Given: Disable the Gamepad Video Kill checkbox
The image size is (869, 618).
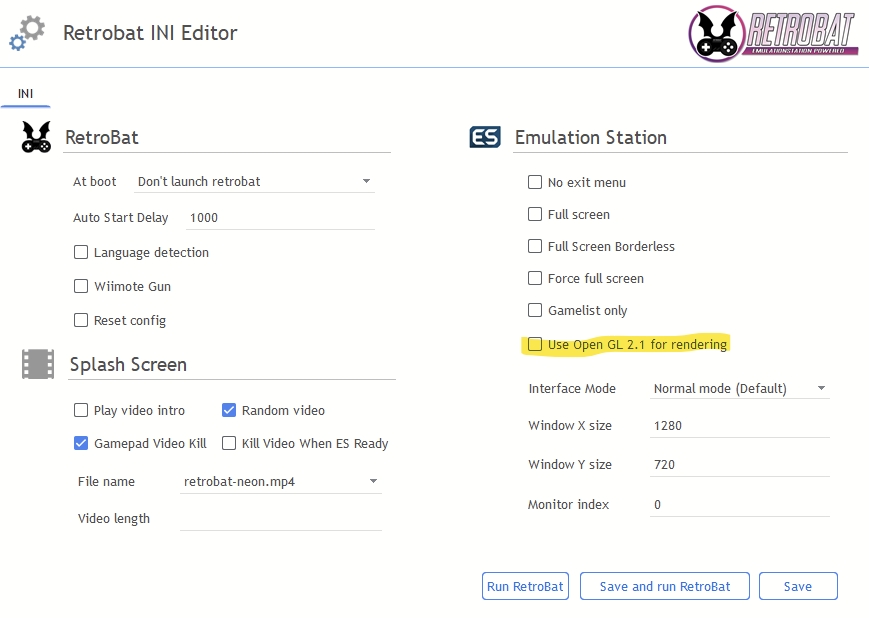Looking at the screenshot, I should click(x=81, y=443).
